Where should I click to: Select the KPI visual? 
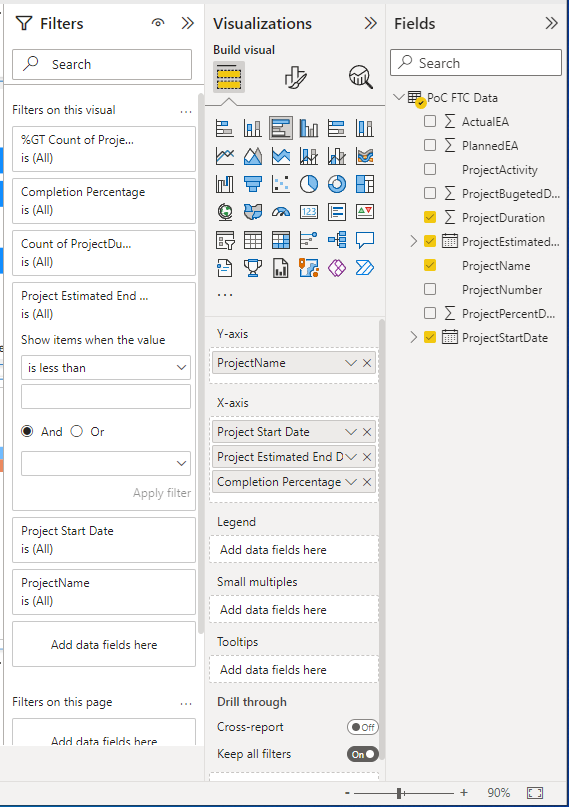364,212
